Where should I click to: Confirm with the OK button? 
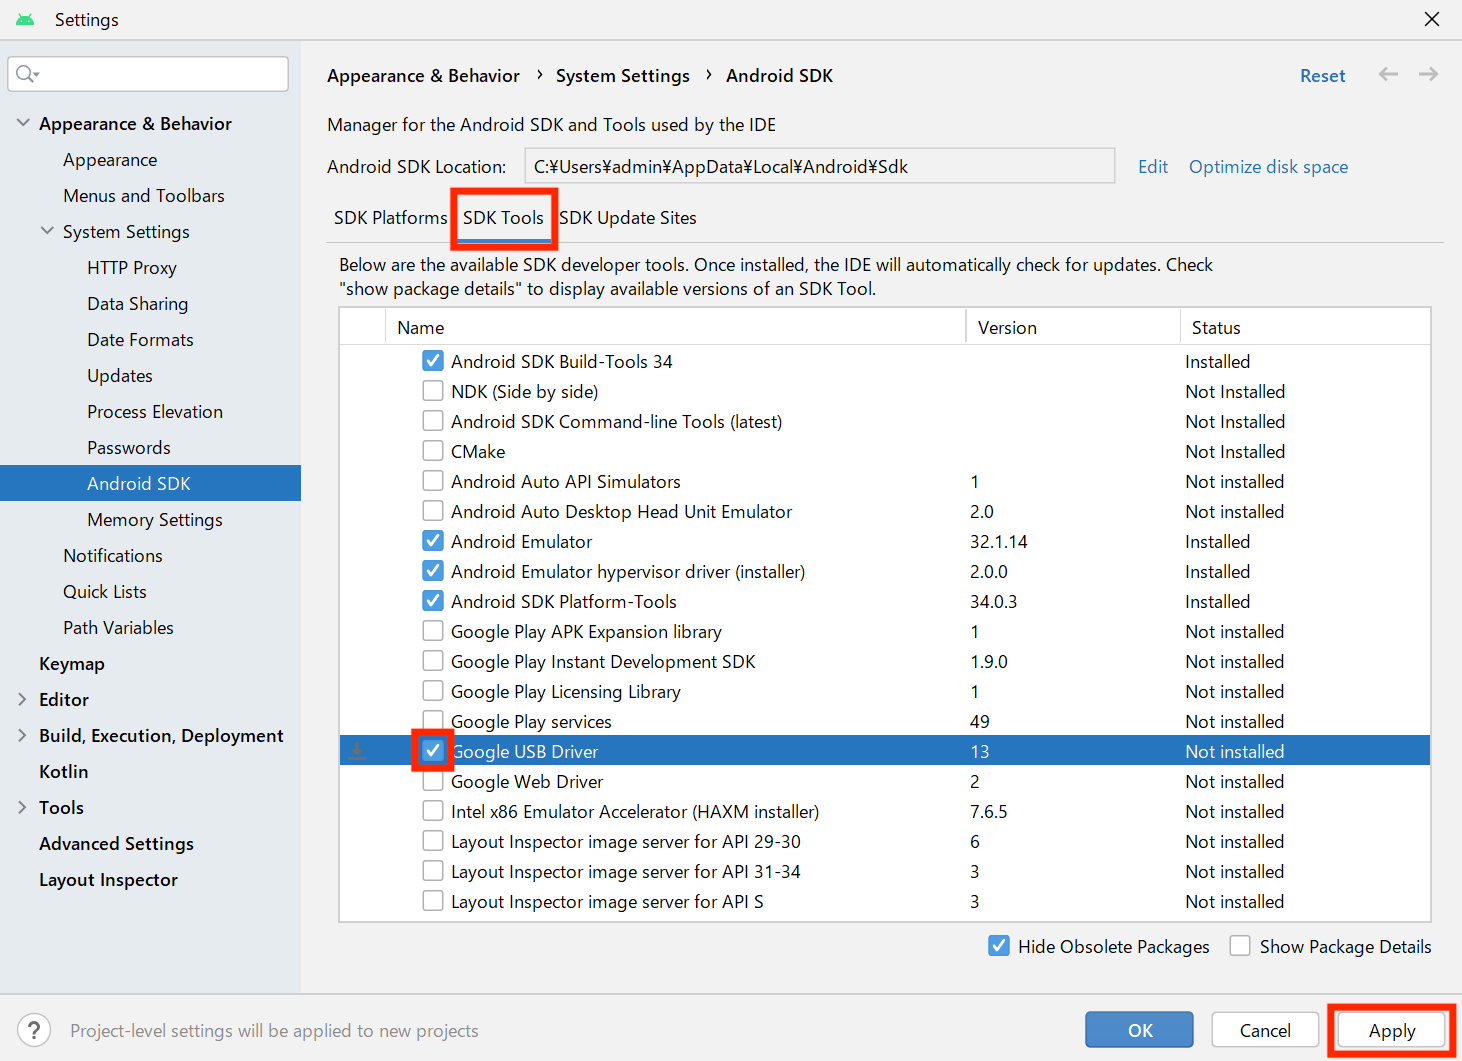1139,1030
